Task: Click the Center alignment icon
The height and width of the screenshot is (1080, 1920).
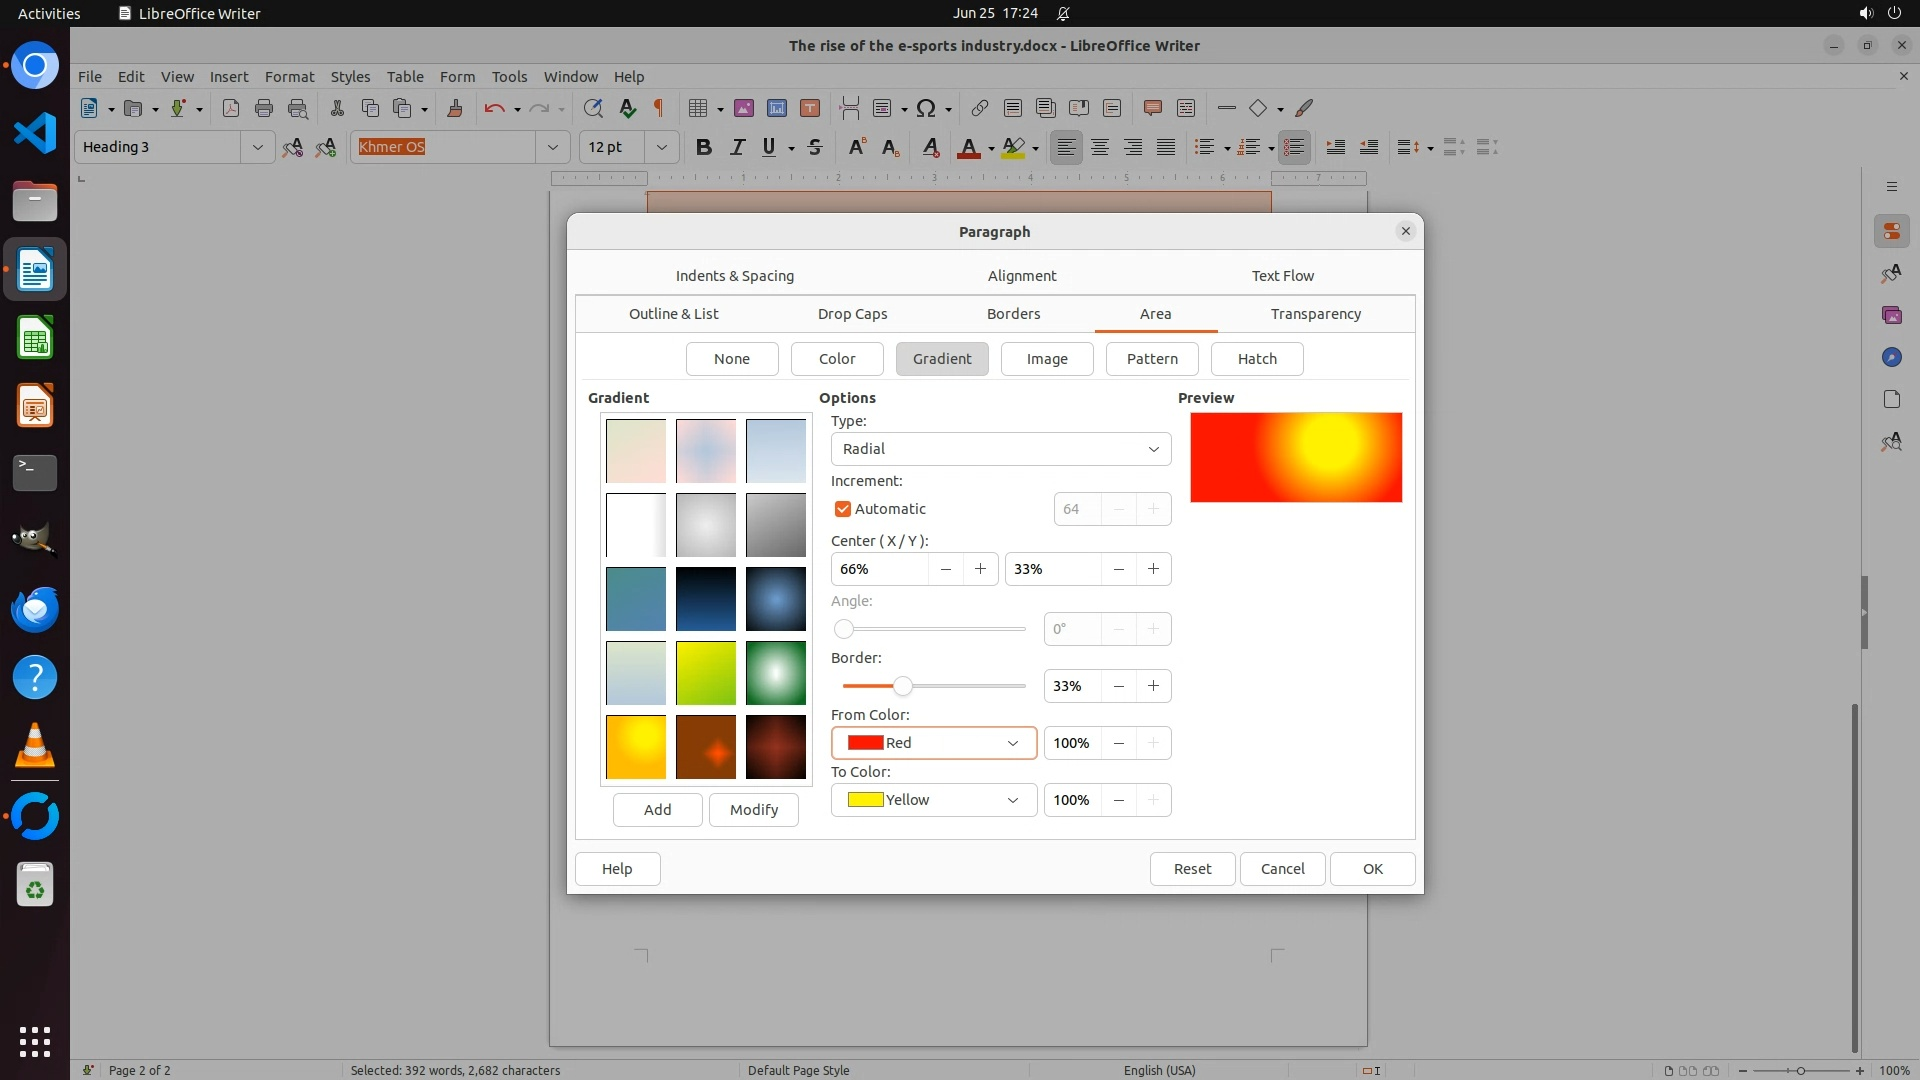Action: click(x=1100, y=147)
